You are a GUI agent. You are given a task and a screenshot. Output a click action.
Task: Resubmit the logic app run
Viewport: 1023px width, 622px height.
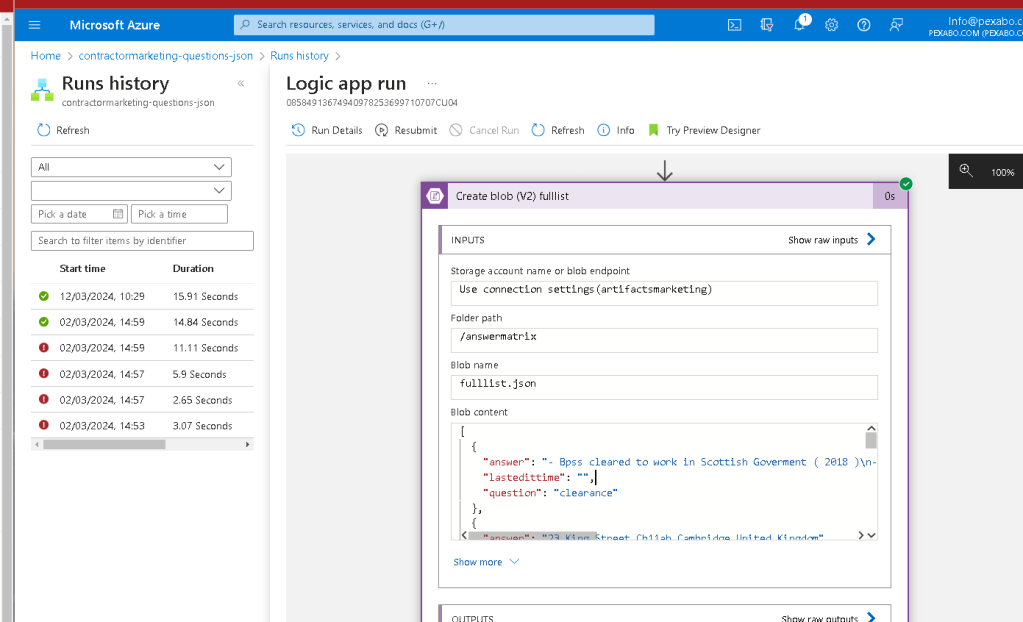tap(406, 130)
